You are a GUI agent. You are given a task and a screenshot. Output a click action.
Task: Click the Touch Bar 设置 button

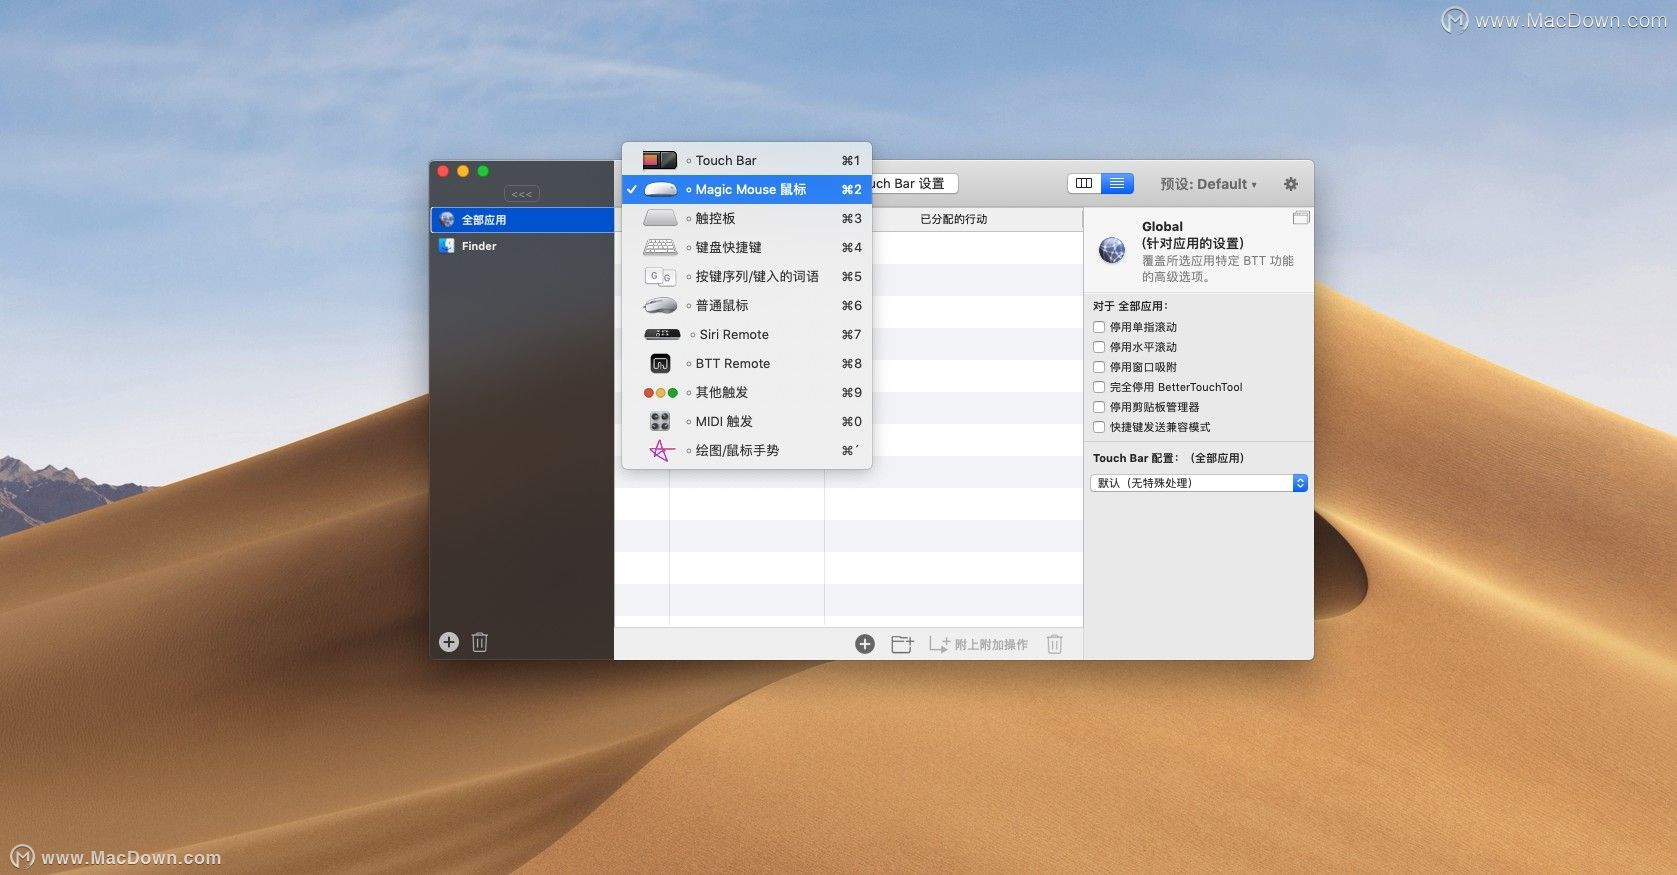coord(914,184)
